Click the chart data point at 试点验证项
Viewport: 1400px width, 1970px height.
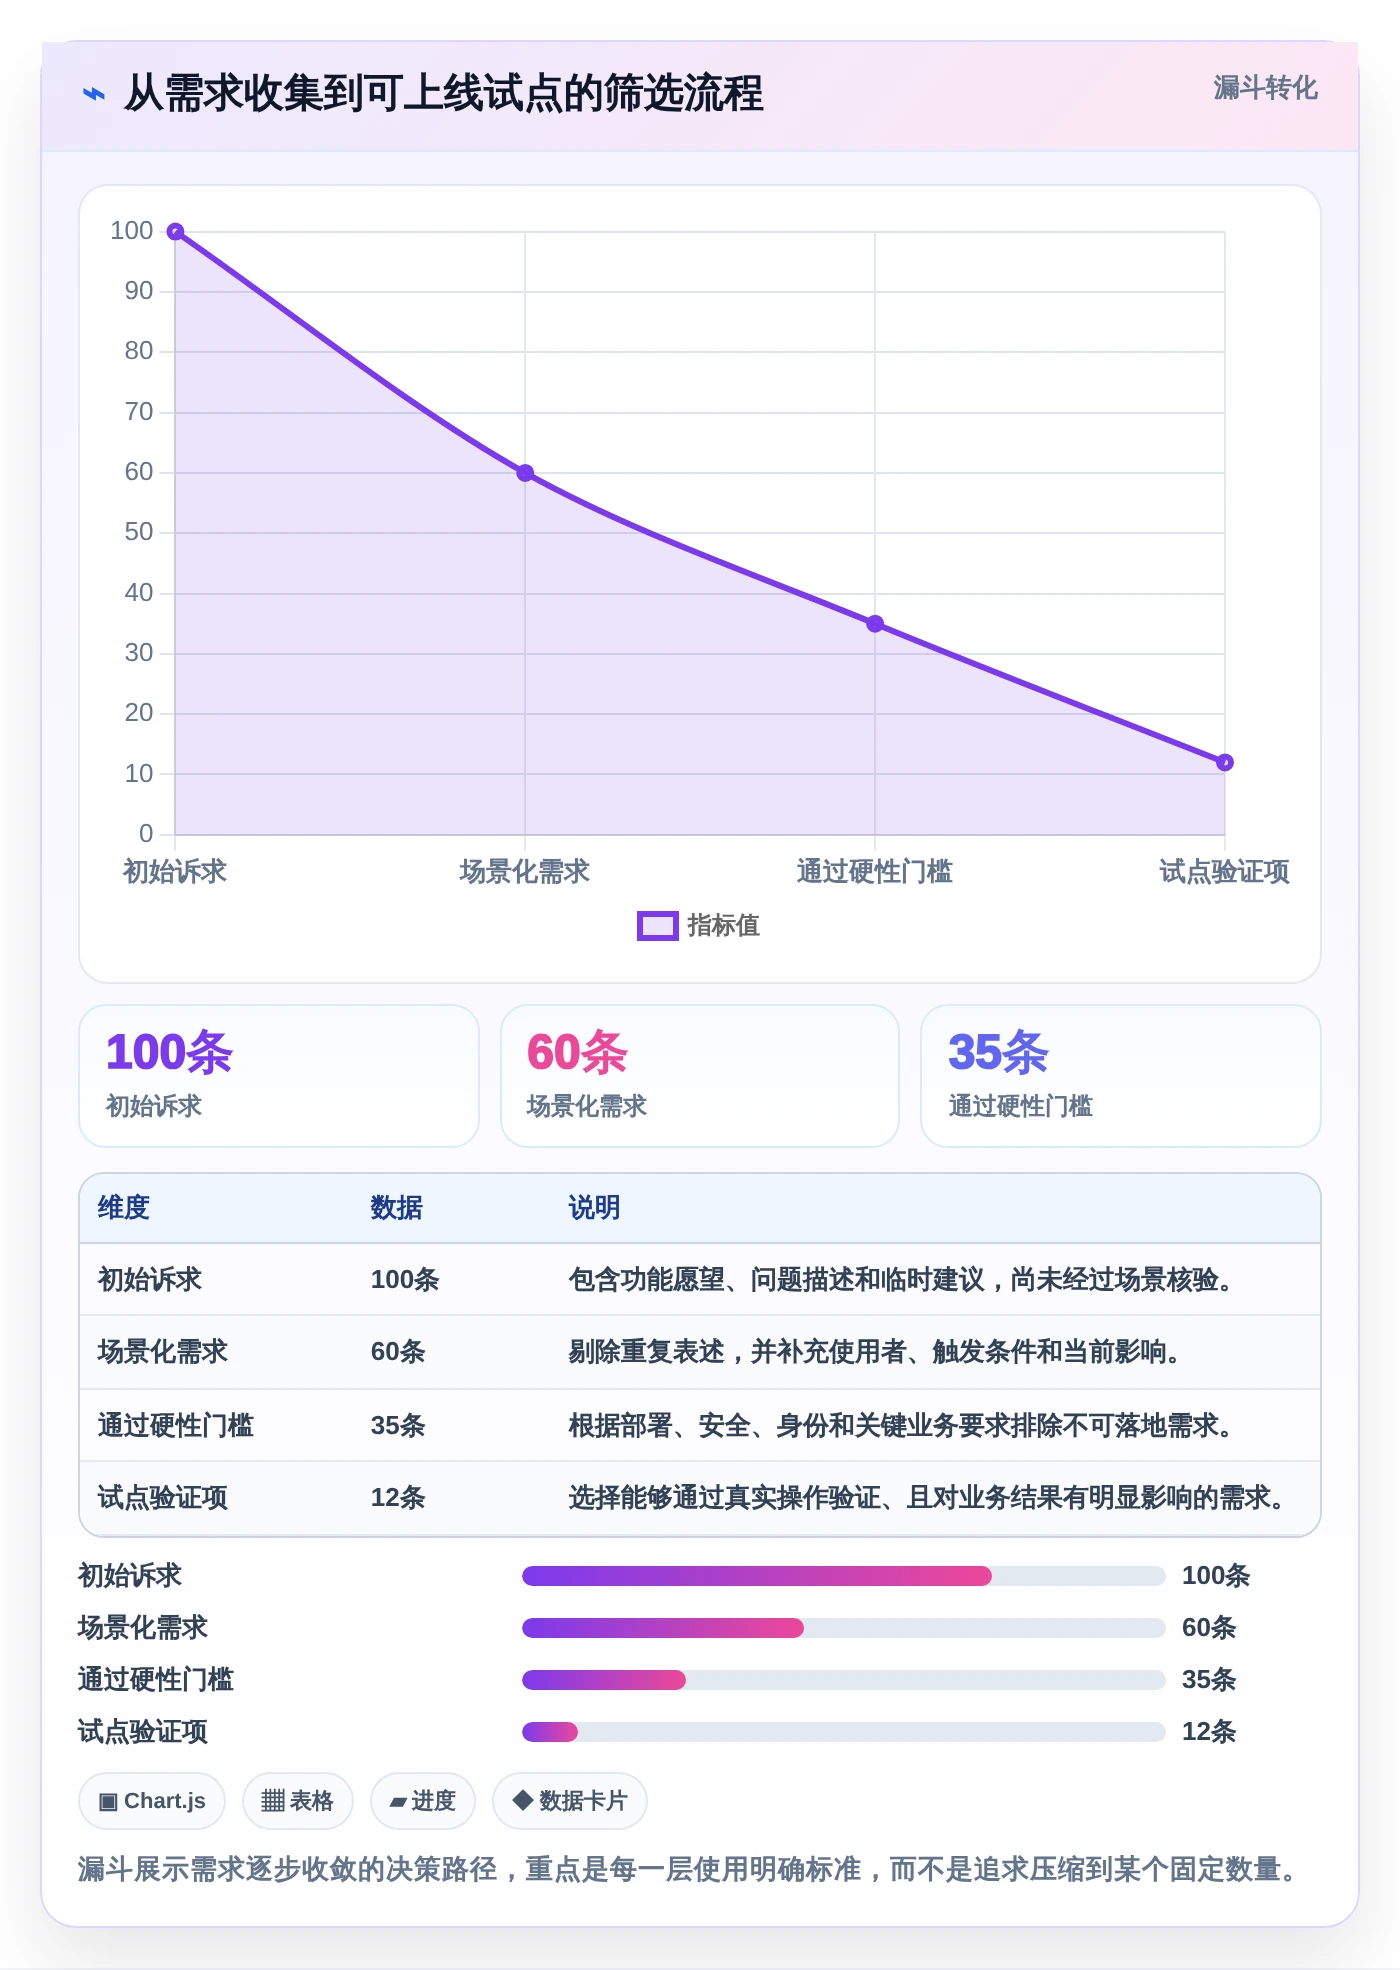point(1225,763)
